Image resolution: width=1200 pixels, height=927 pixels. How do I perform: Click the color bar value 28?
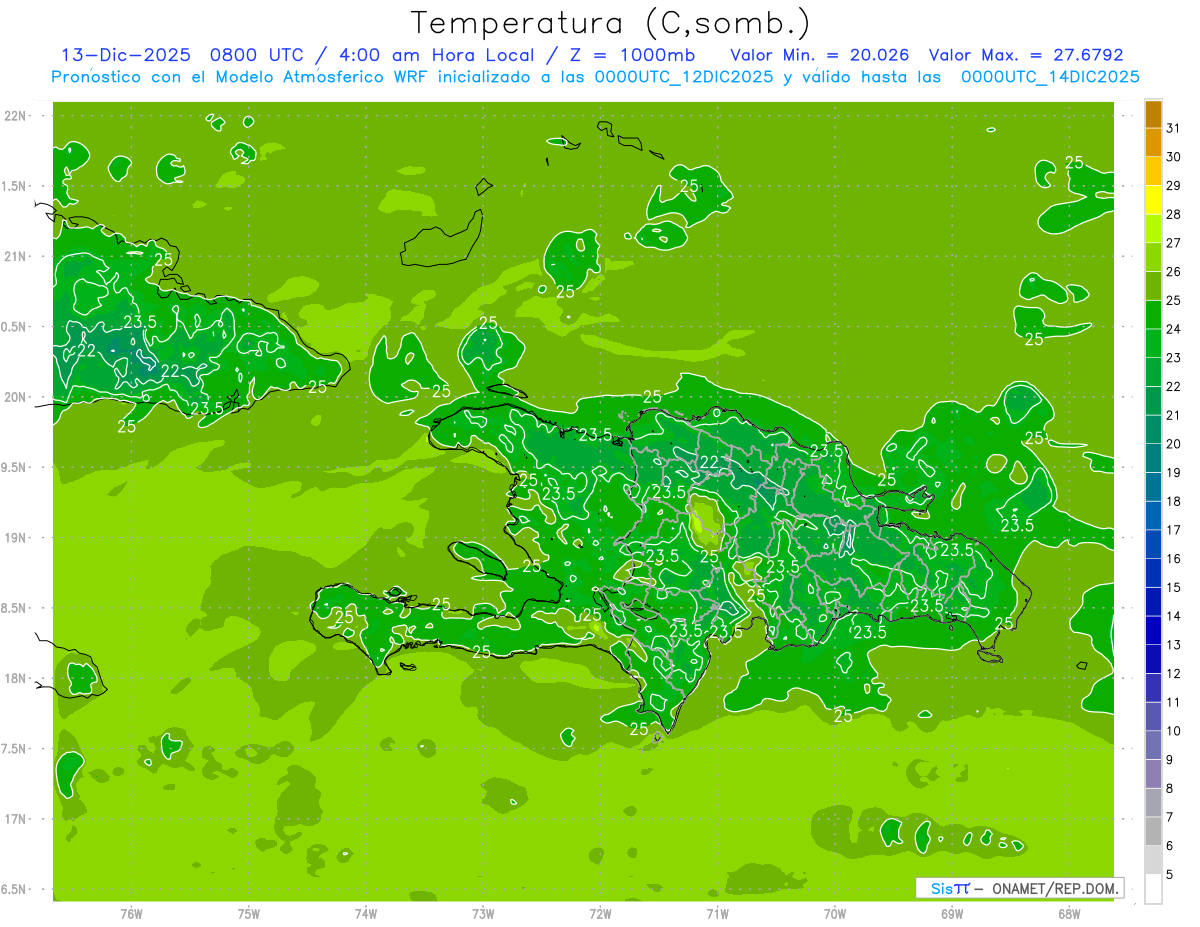tap(1173, 214)
